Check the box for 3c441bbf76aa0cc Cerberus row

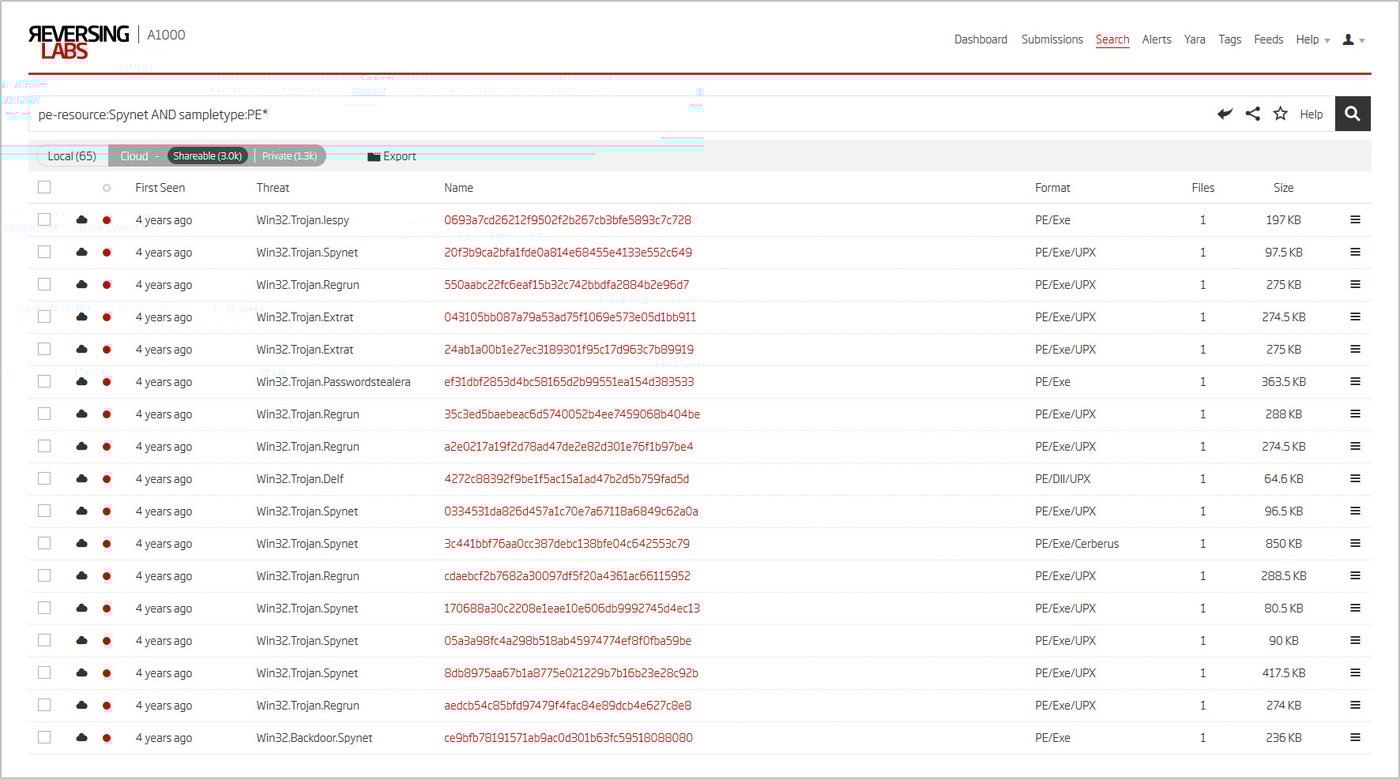click(44, 543)
